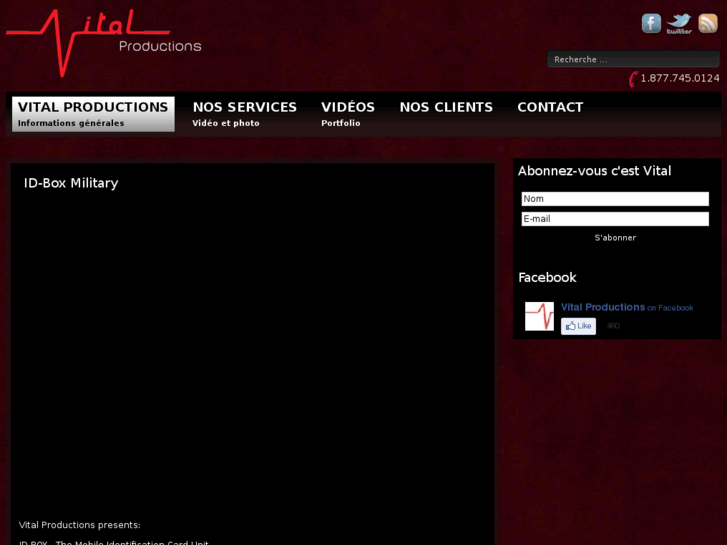727x545 pixels.
Task: Click the 'Facebook' widget heading
Action: [x=547, y=277]
